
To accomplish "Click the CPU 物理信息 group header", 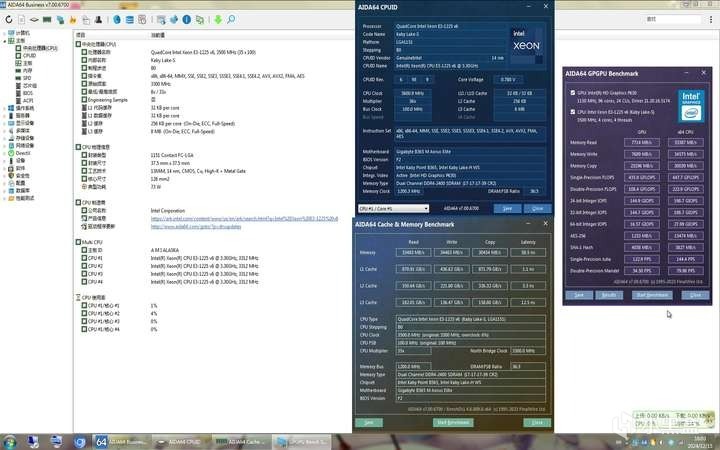I will pyautogui.click(x=93, y=147).
